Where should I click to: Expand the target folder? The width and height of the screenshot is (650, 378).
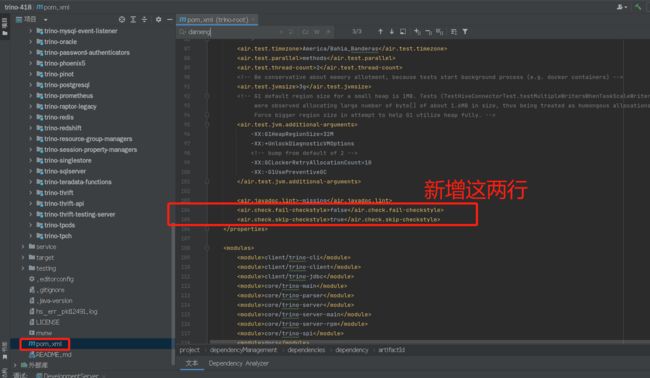[x=23, y=257]
